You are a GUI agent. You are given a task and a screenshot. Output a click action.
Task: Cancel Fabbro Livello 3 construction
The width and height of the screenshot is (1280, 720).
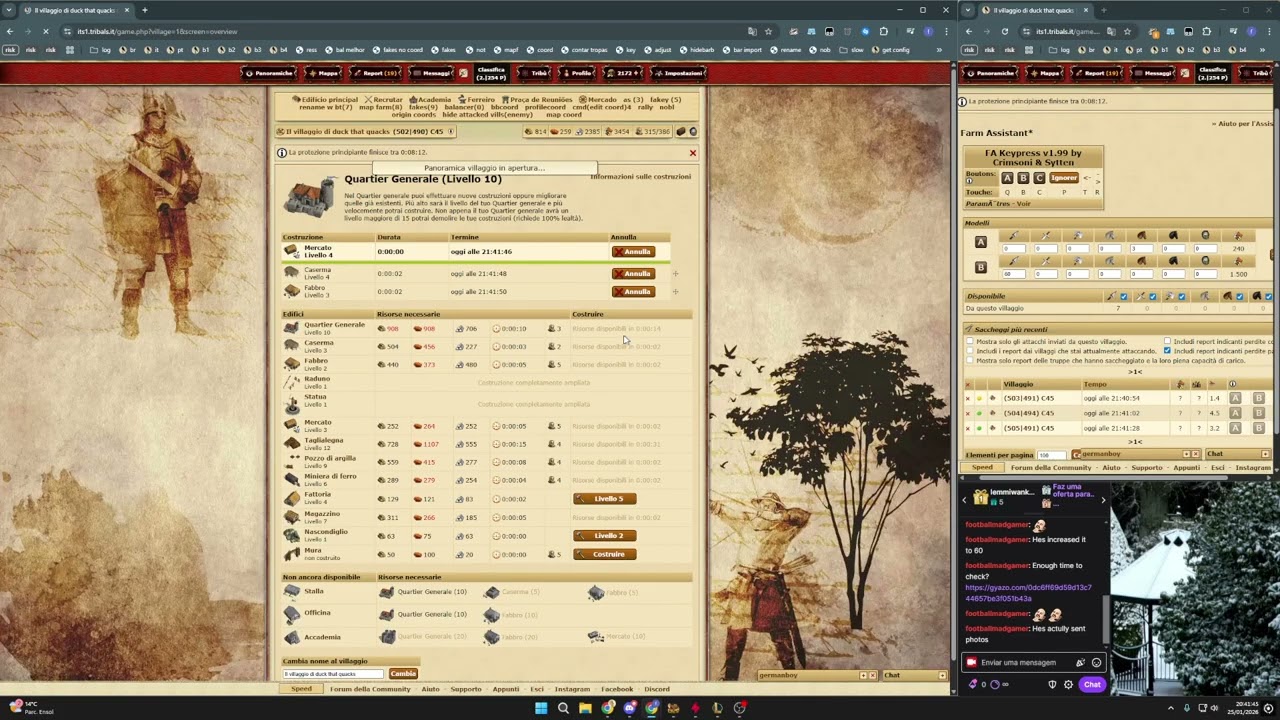point(633,292)
